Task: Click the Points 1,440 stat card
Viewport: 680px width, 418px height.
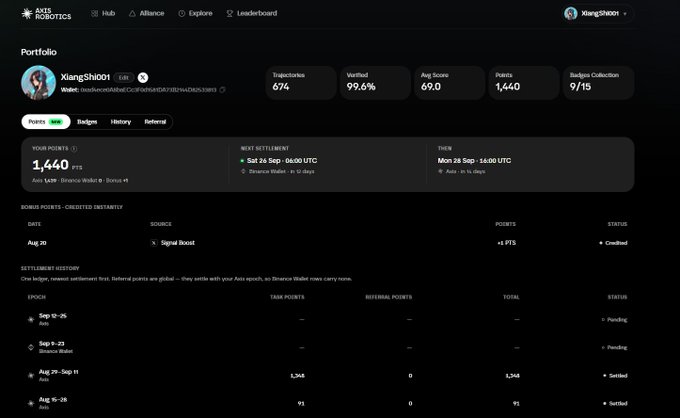Action: click(x=524, y=83)
